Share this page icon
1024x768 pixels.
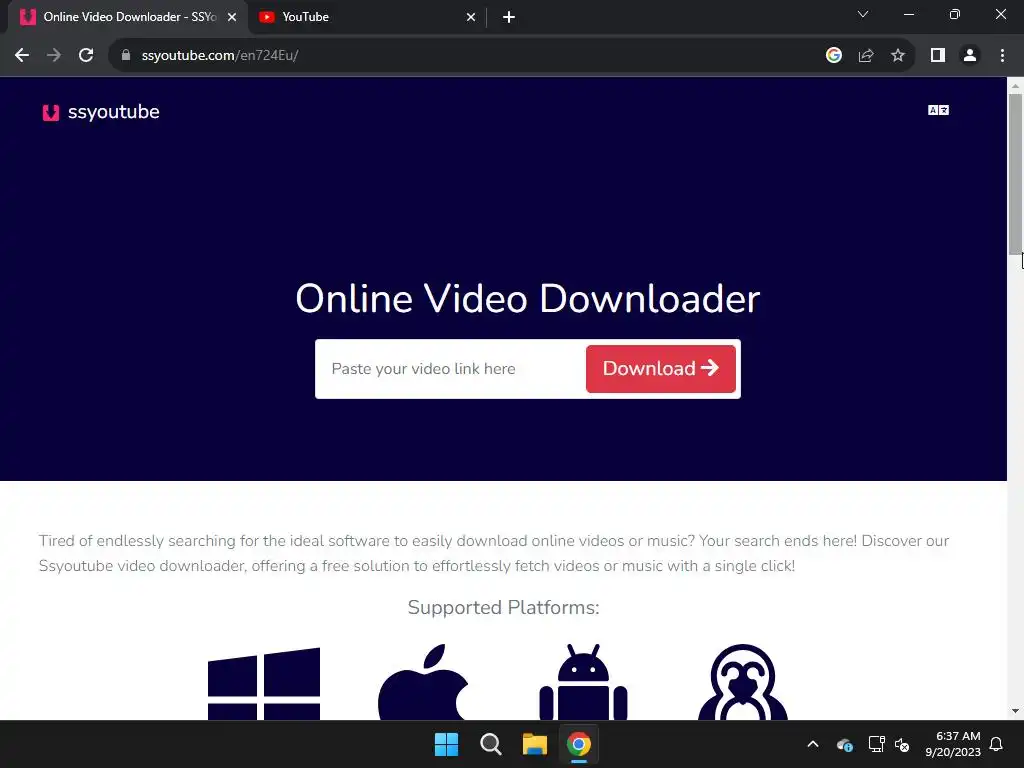(866, 56)
